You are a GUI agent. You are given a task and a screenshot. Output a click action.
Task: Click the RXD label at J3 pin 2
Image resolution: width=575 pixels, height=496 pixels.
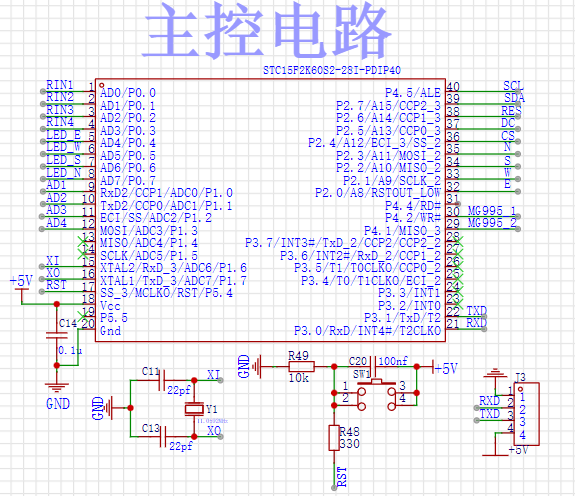(x=490, y=401)
